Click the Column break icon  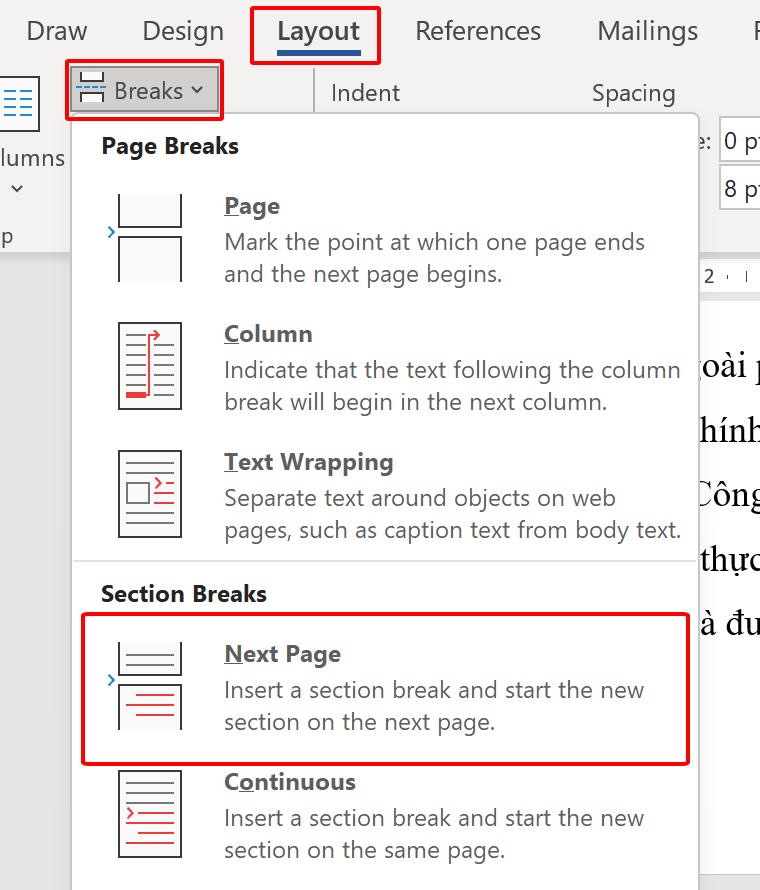pos(150,366)
